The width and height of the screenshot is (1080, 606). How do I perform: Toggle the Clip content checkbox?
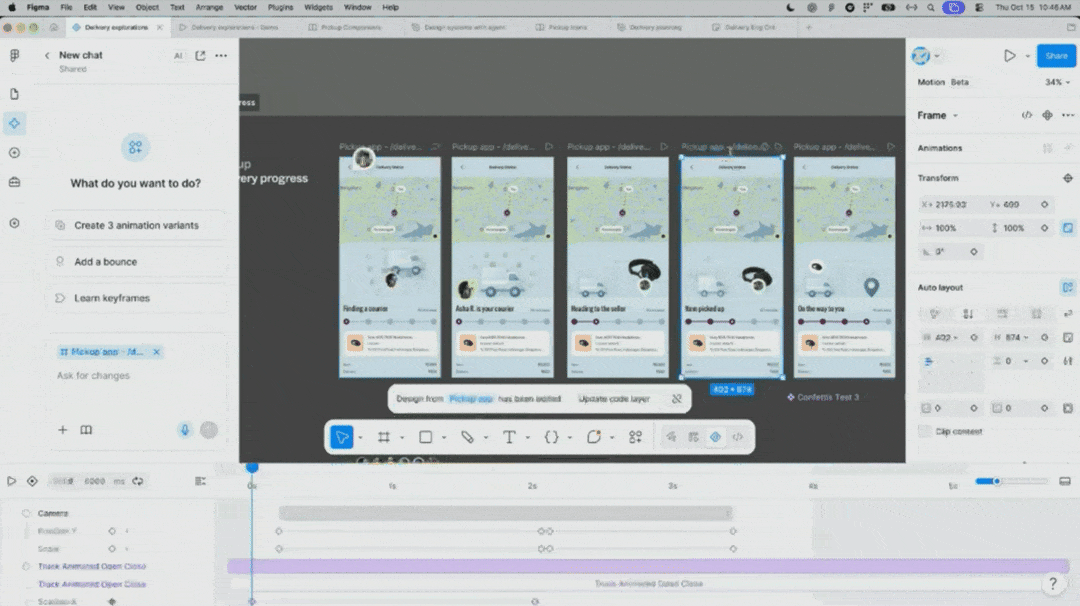coord(925,431)
